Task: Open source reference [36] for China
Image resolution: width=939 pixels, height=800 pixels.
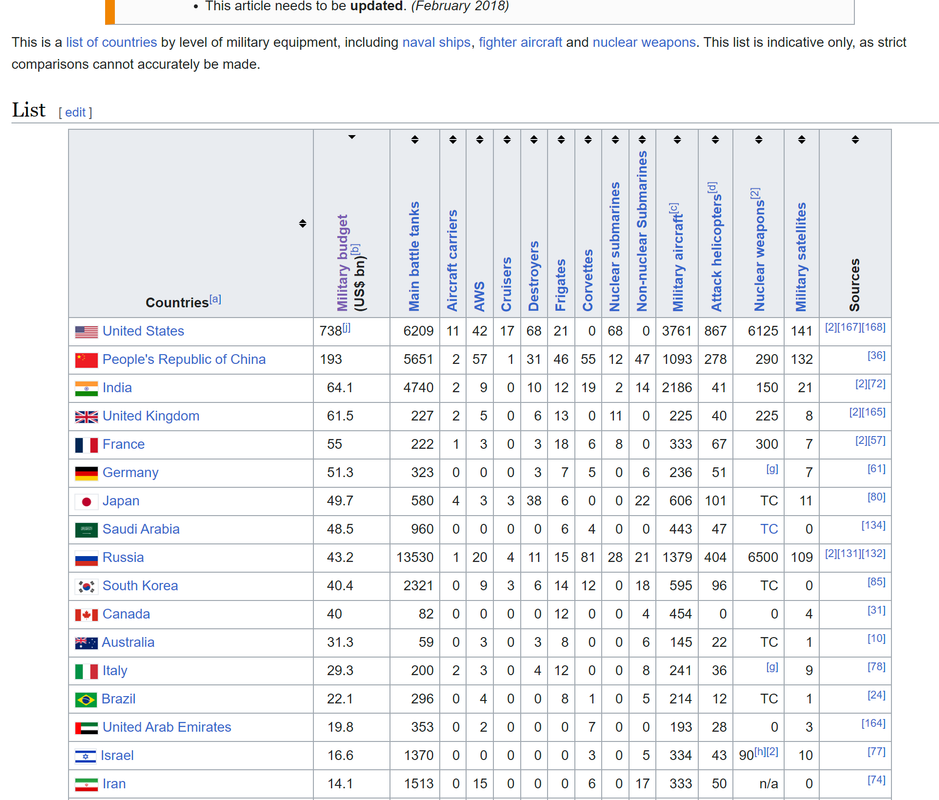Action: pyautogui.click(x=876, y=356)
